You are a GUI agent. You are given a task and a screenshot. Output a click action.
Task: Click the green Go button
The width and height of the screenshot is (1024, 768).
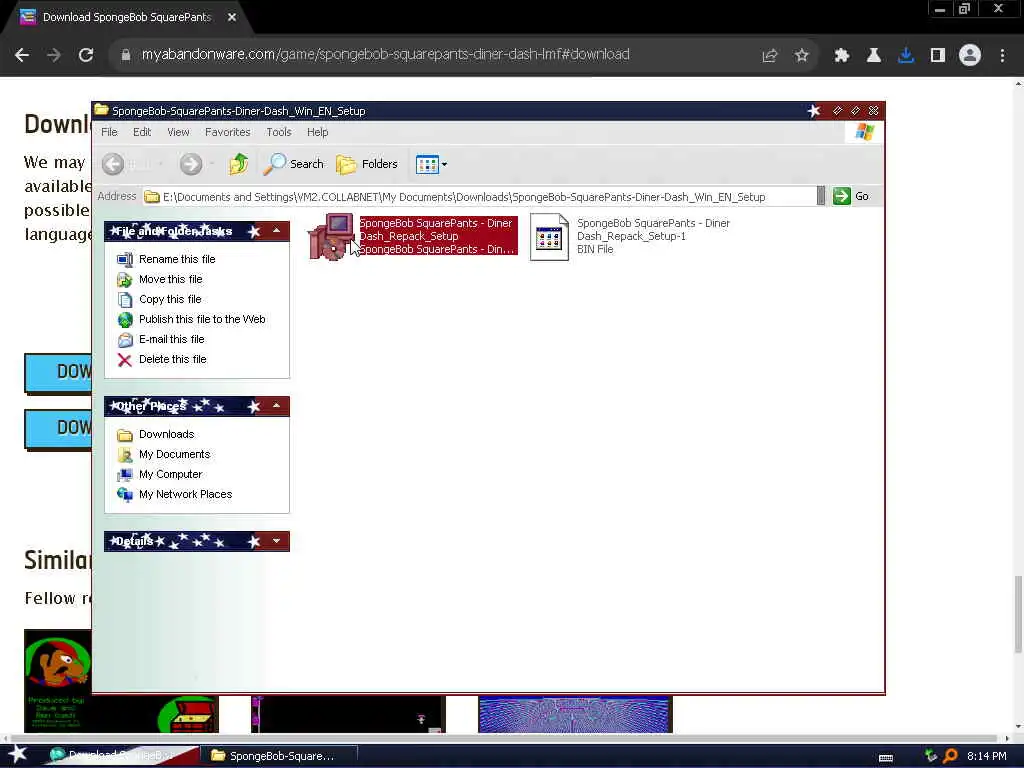851,196
